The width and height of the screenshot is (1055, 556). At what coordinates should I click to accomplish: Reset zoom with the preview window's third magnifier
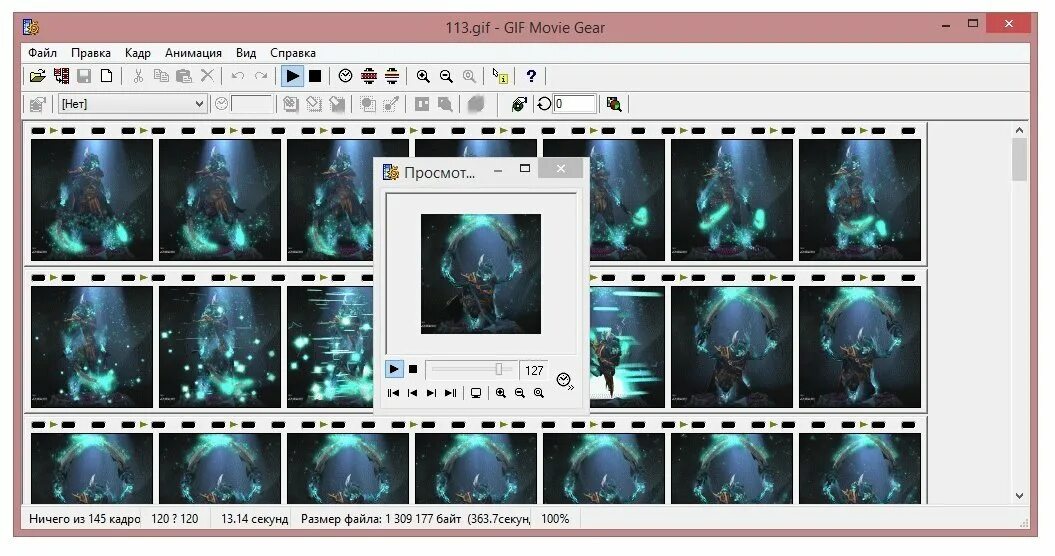(538, 393)
